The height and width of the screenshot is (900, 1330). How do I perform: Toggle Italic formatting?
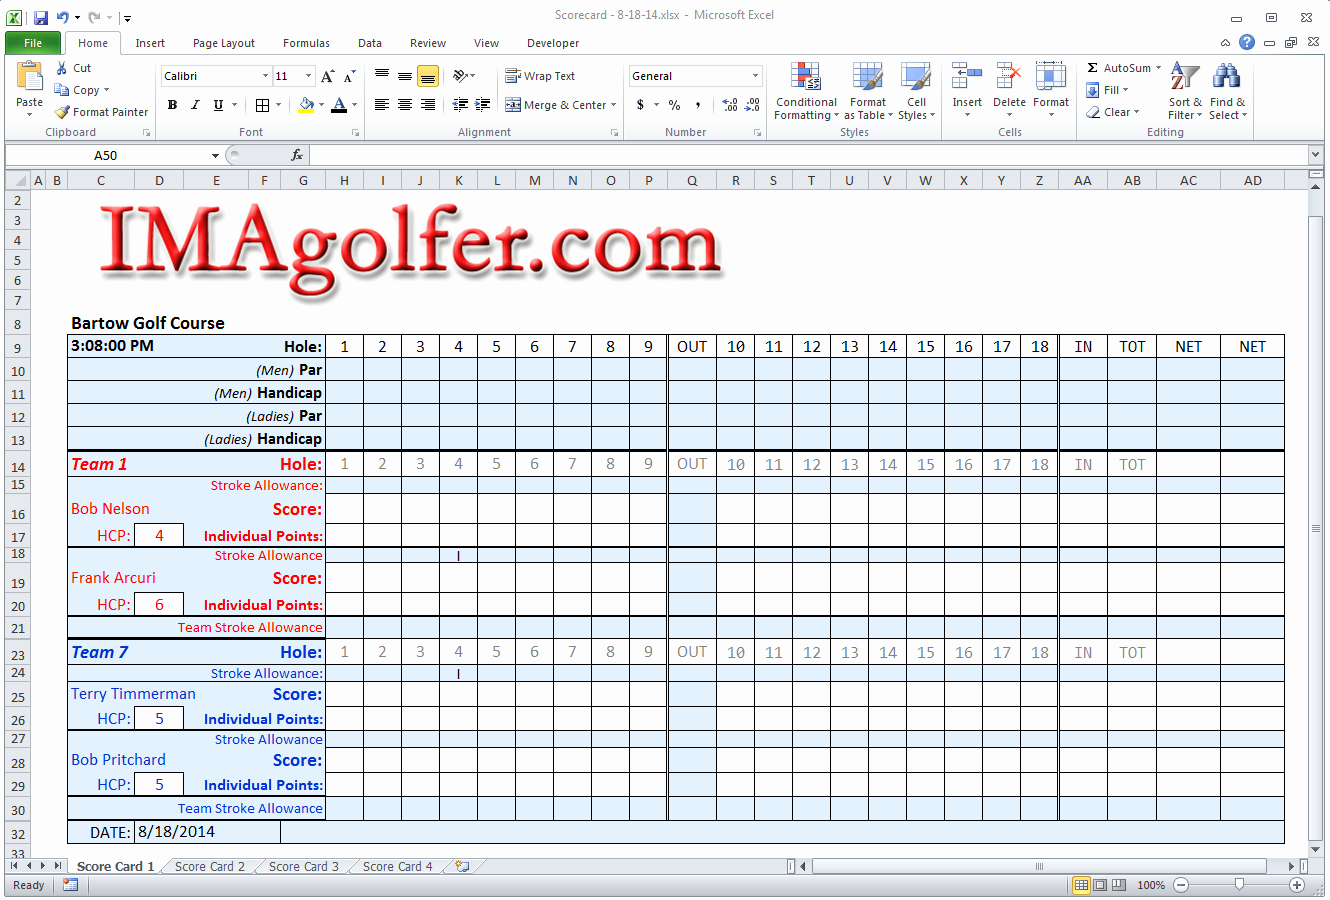point(195,105)
